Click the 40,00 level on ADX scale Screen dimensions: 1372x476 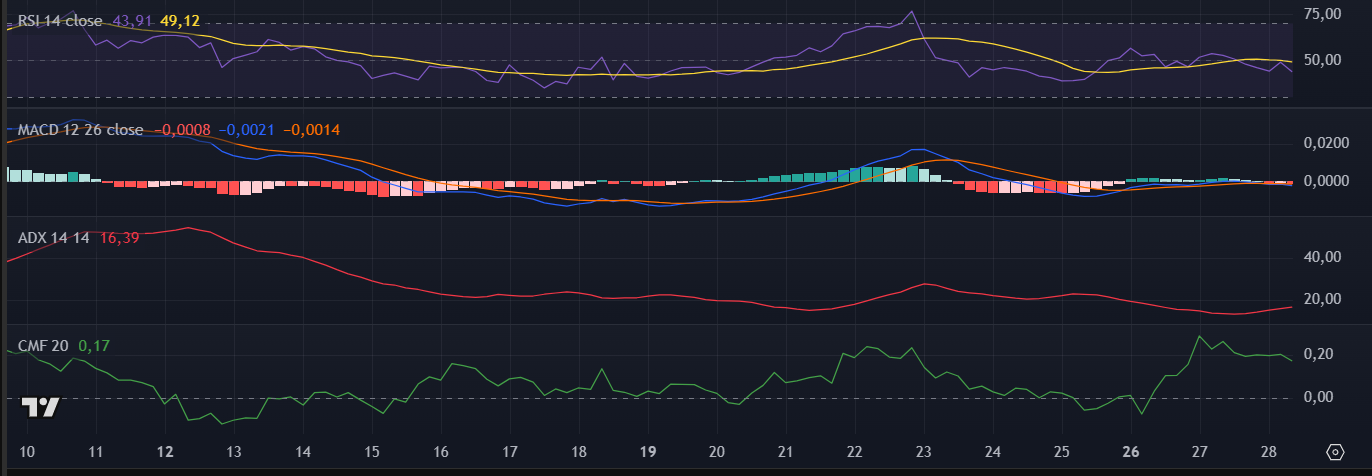1321,257
